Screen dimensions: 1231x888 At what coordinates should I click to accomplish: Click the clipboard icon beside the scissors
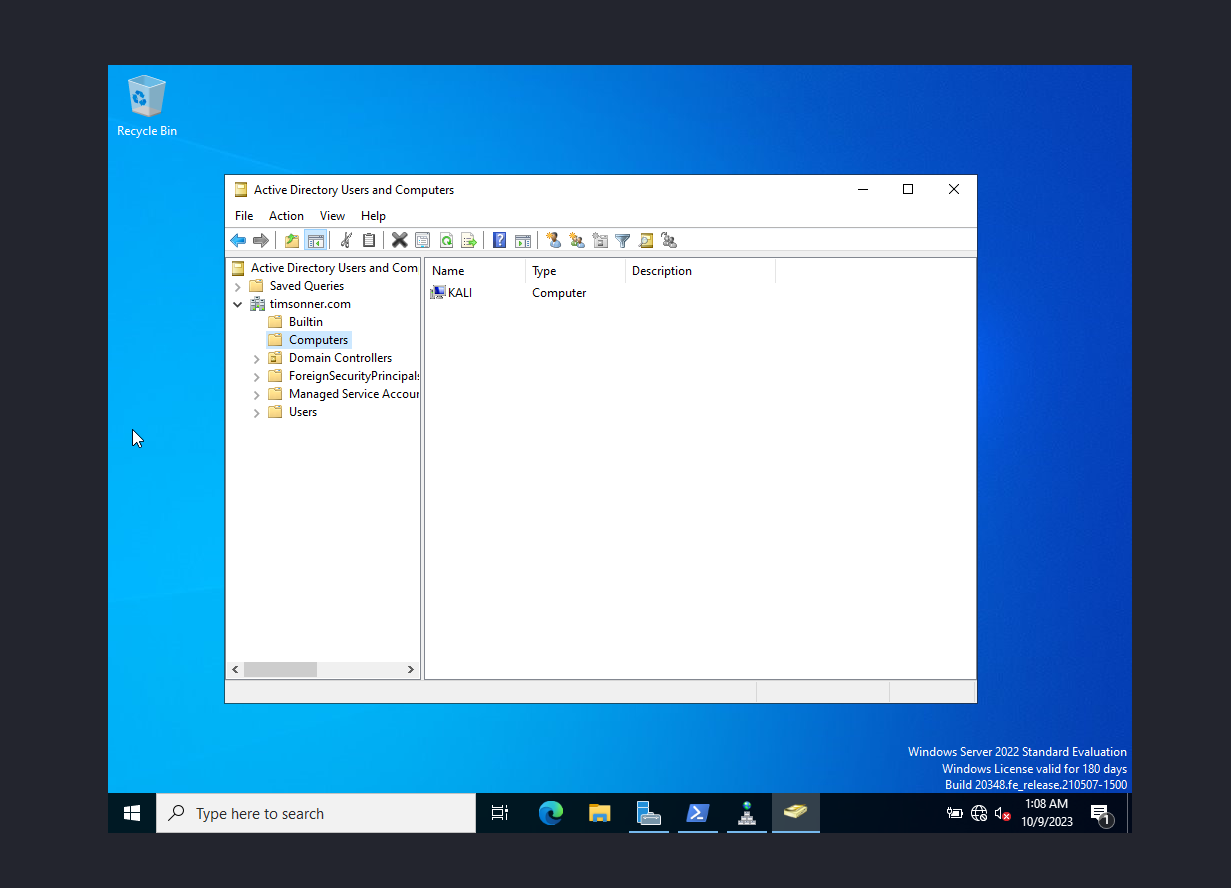pos(369,240)
